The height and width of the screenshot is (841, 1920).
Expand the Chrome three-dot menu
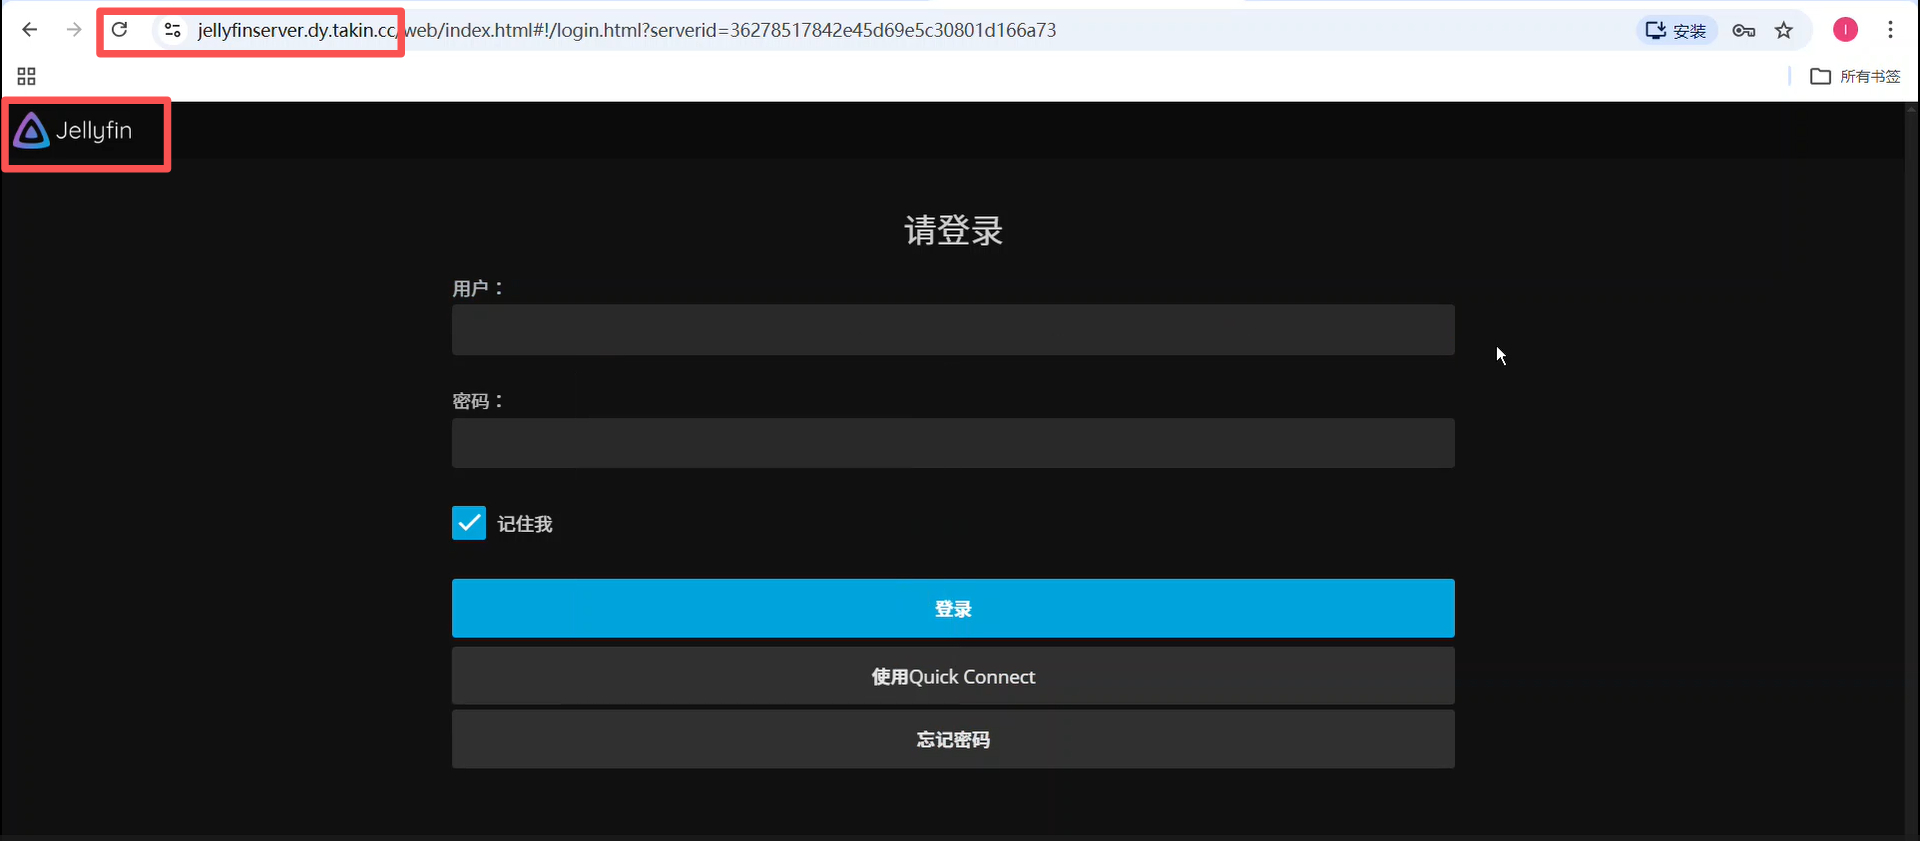coord(1890,30)
